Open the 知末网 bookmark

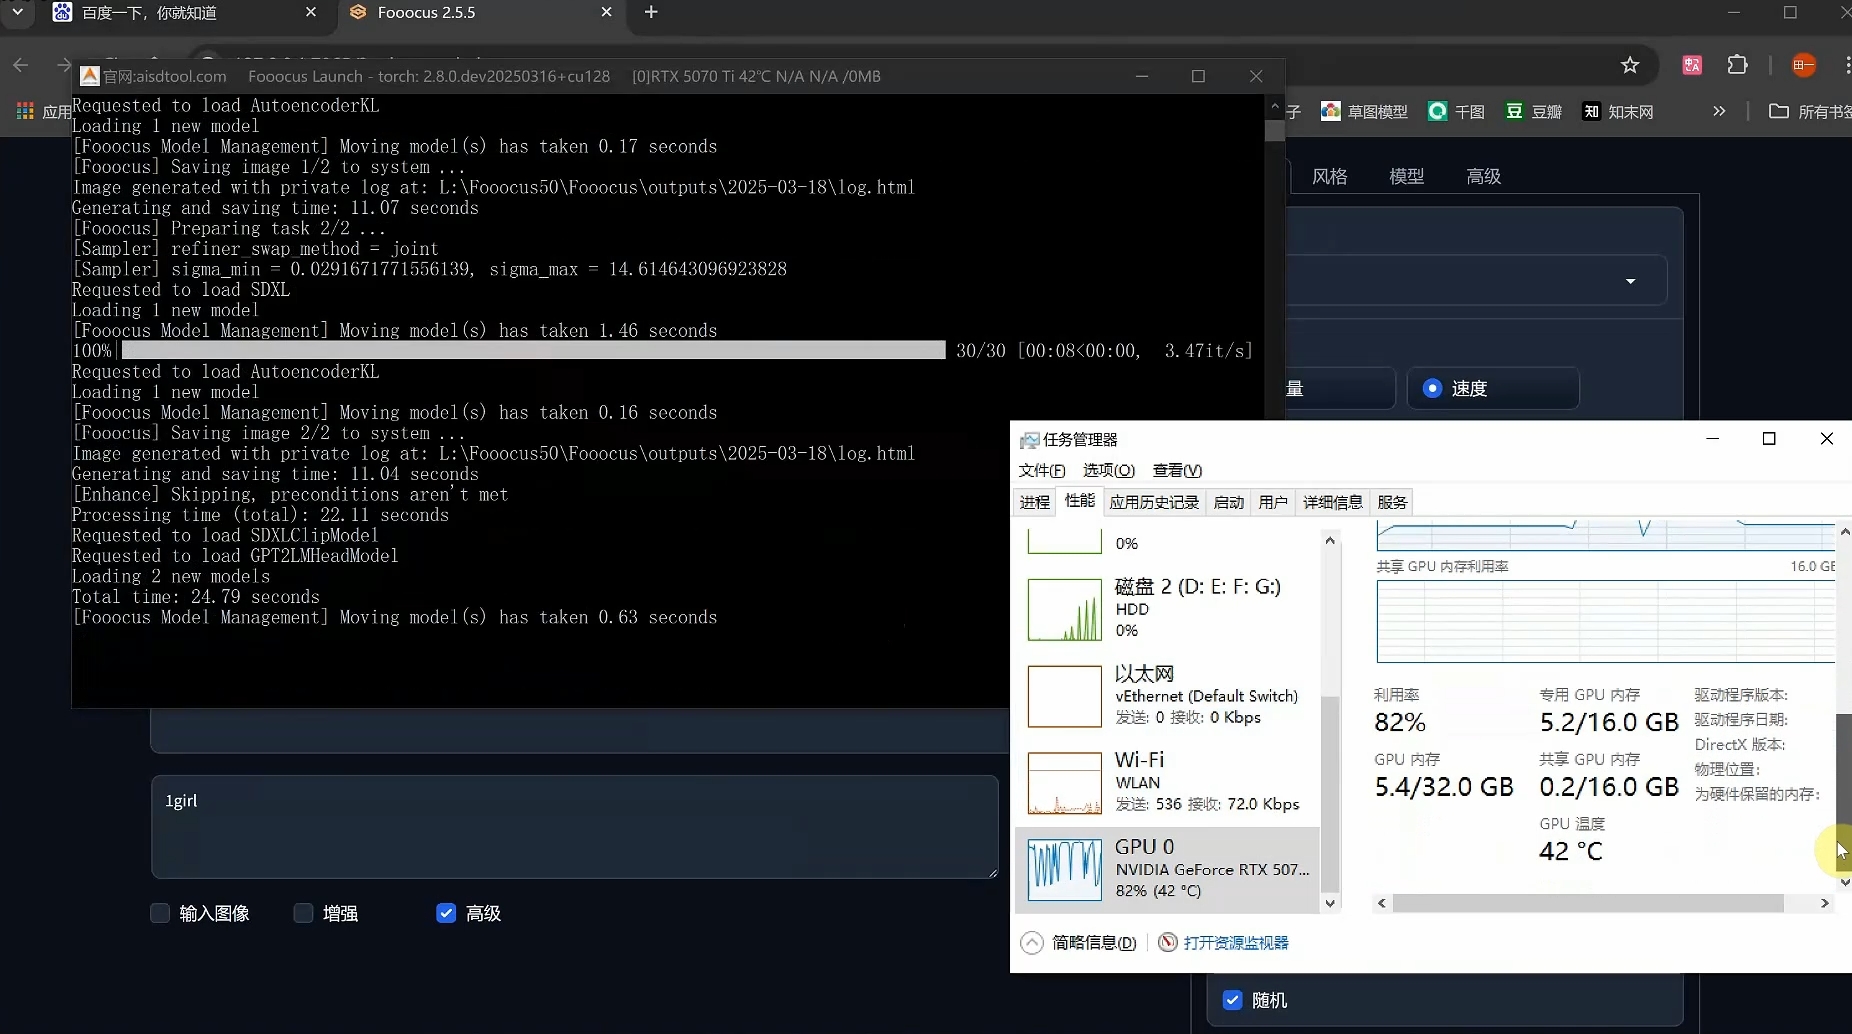pos(1618,111)
